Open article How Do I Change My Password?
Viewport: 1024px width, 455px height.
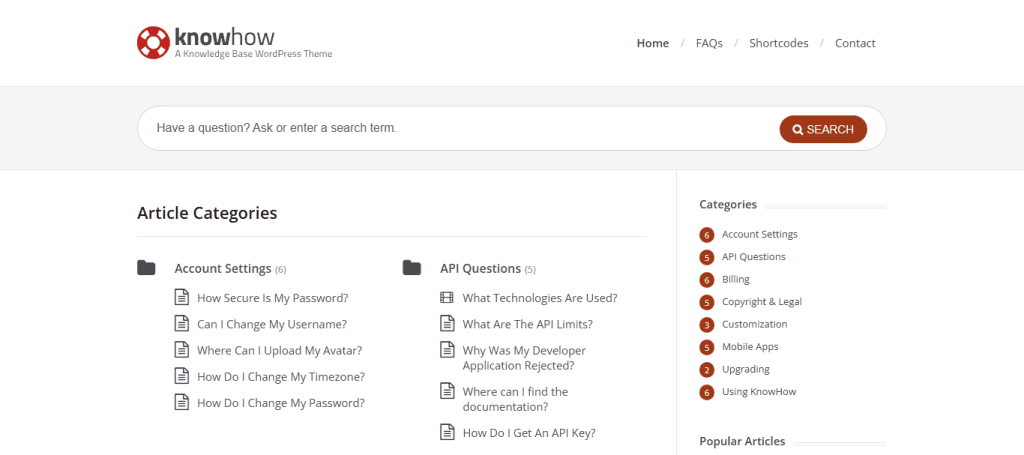pyautogui.click(x=281, y=403)
